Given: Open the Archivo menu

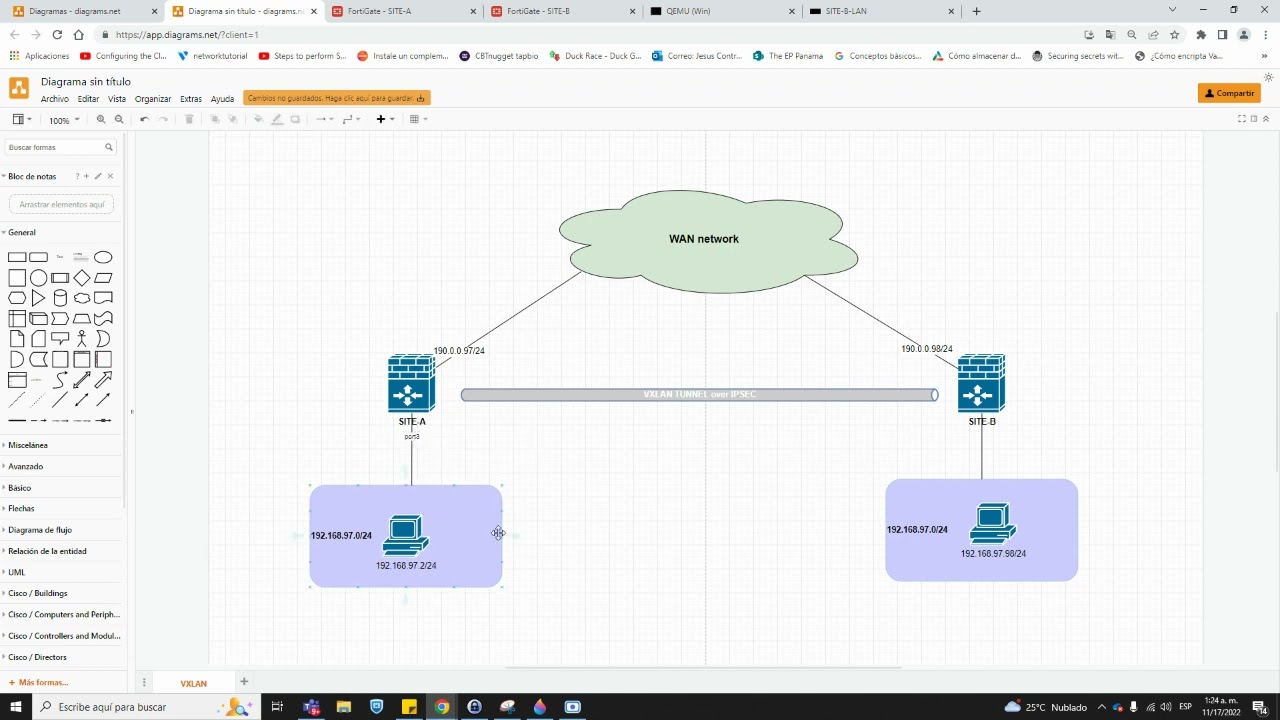Looking at the screenshot, I should click(x=55, y=99).
